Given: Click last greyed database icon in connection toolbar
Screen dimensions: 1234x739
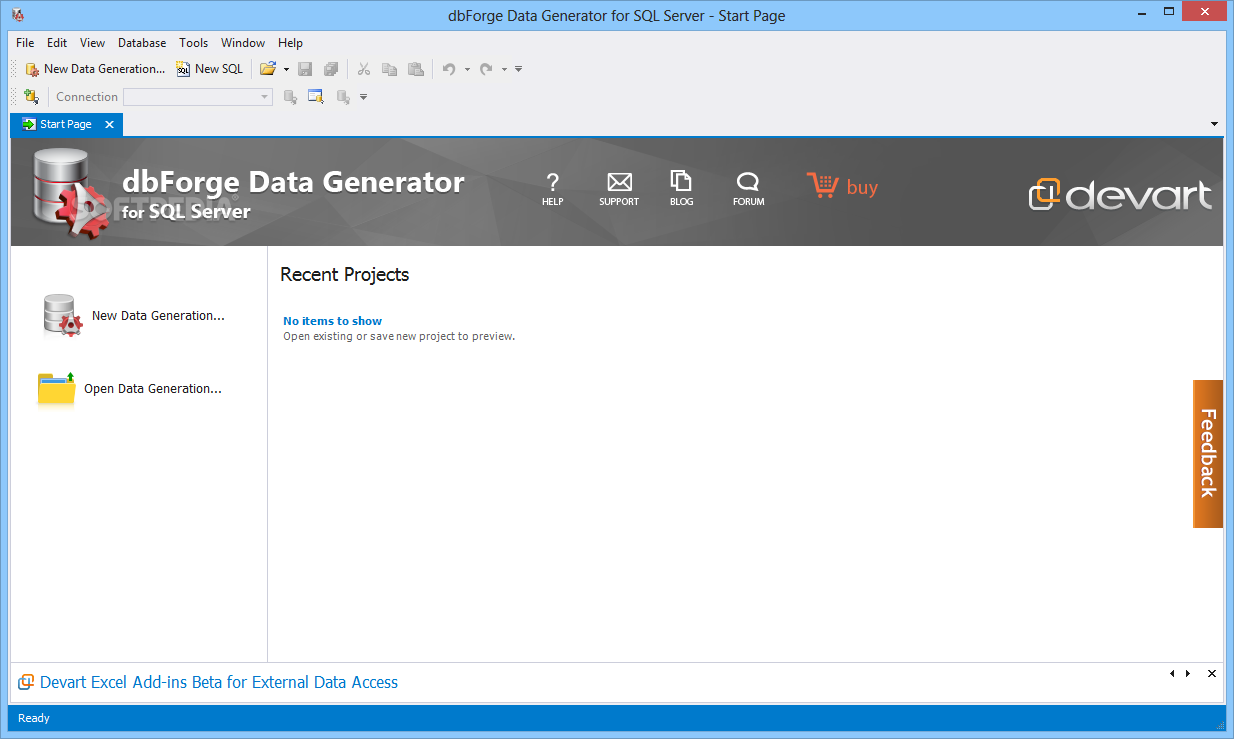Looking at the screenshot, I should [x=343, y=97].
